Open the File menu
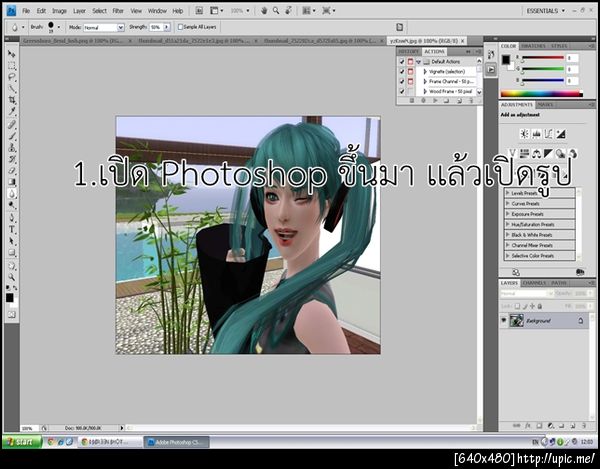600x469 pixels. [x=26, y=11]
